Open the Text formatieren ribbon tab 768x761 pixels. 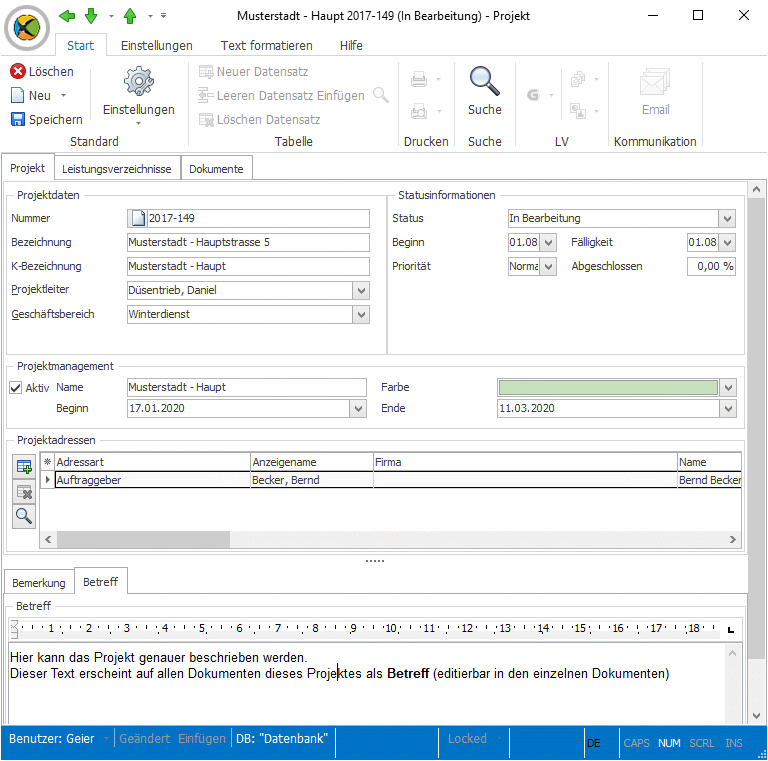[266, 46]
